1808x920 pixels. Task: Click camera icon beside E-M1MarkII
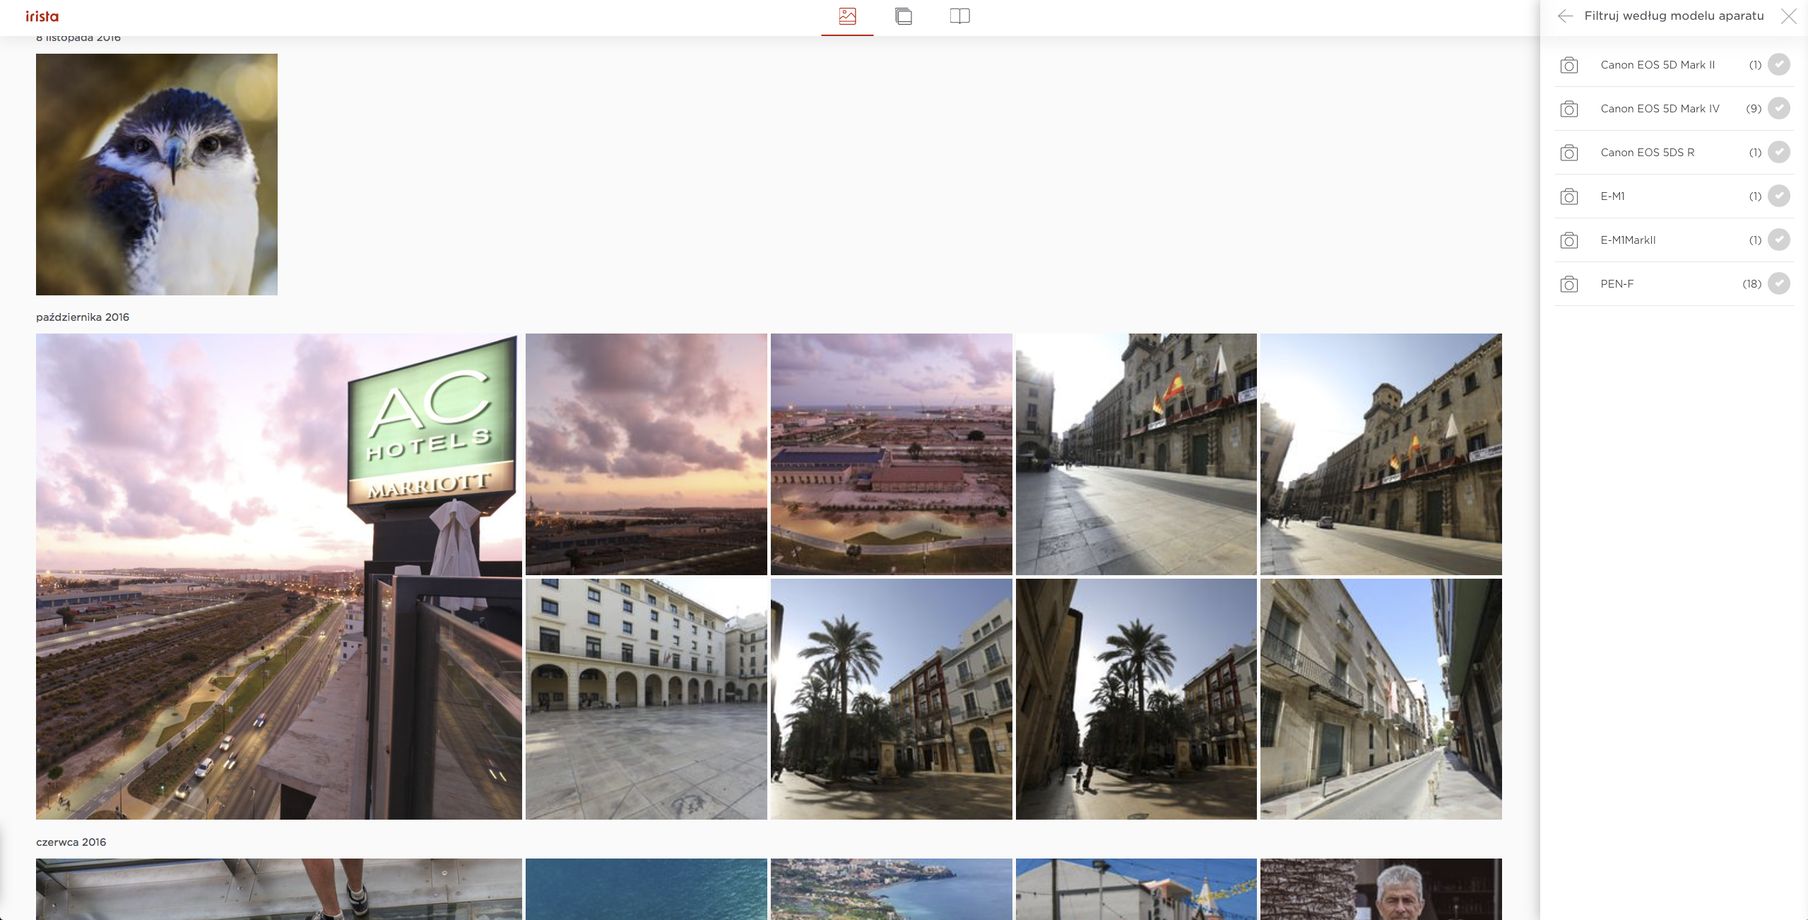1569,241
